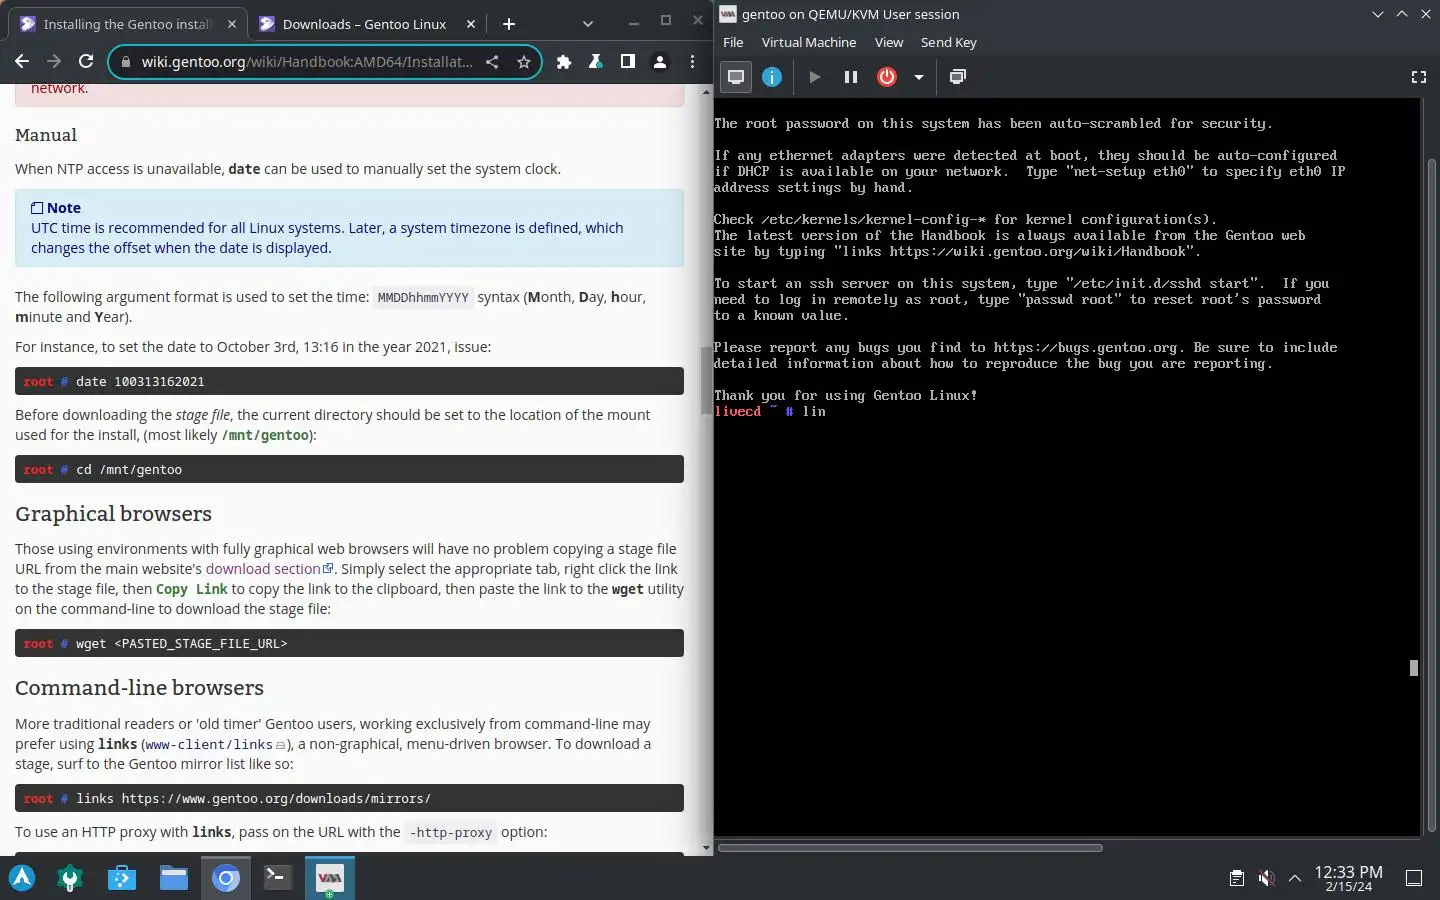Click inside the VM terminal console
This screenshot has height=900, width=1440.
tap(1067, 466)
